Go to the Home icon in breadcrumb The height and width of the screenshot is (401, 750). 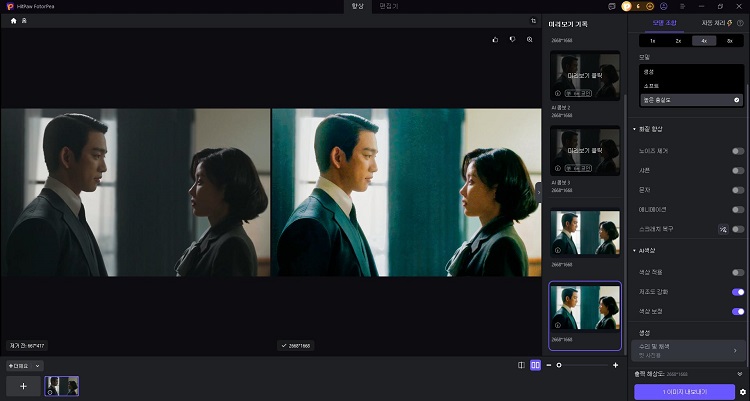[x=13, y=21]
